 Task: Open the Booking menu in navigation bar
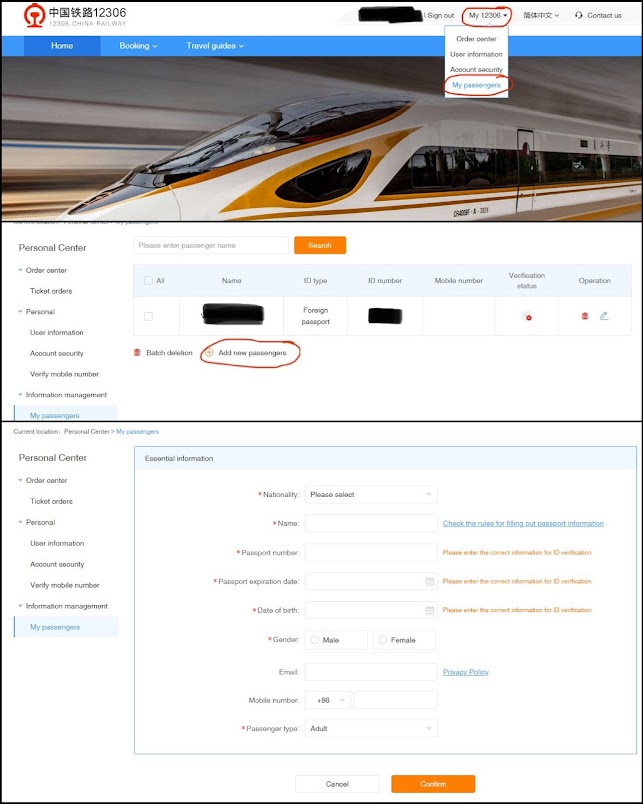(138, 46)
